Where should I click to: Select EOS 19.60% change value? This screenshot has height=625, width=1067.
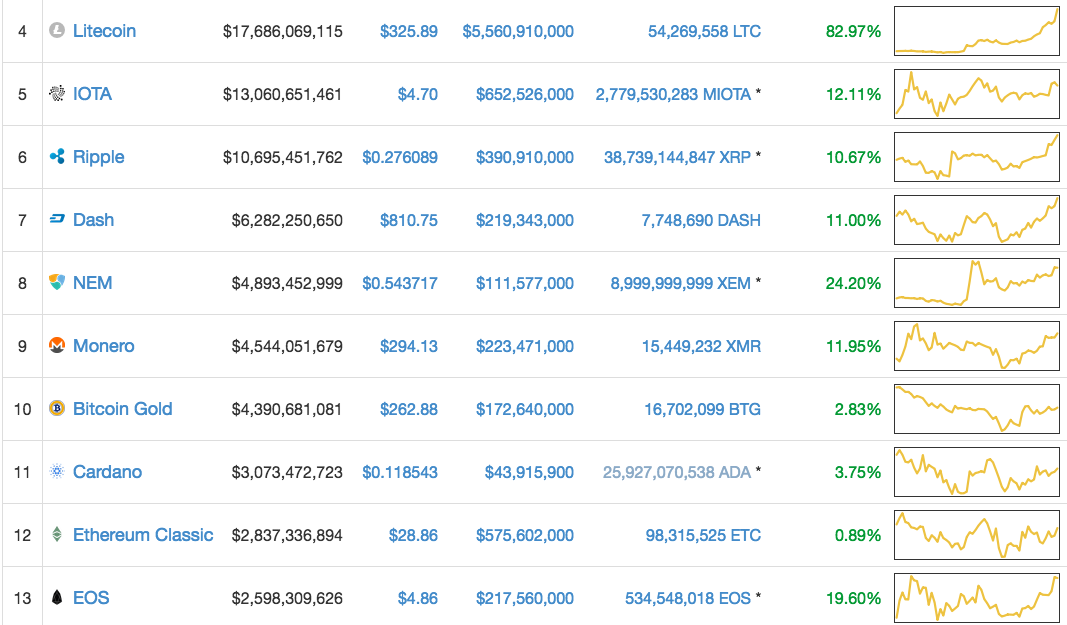click(x=853, y=598)
